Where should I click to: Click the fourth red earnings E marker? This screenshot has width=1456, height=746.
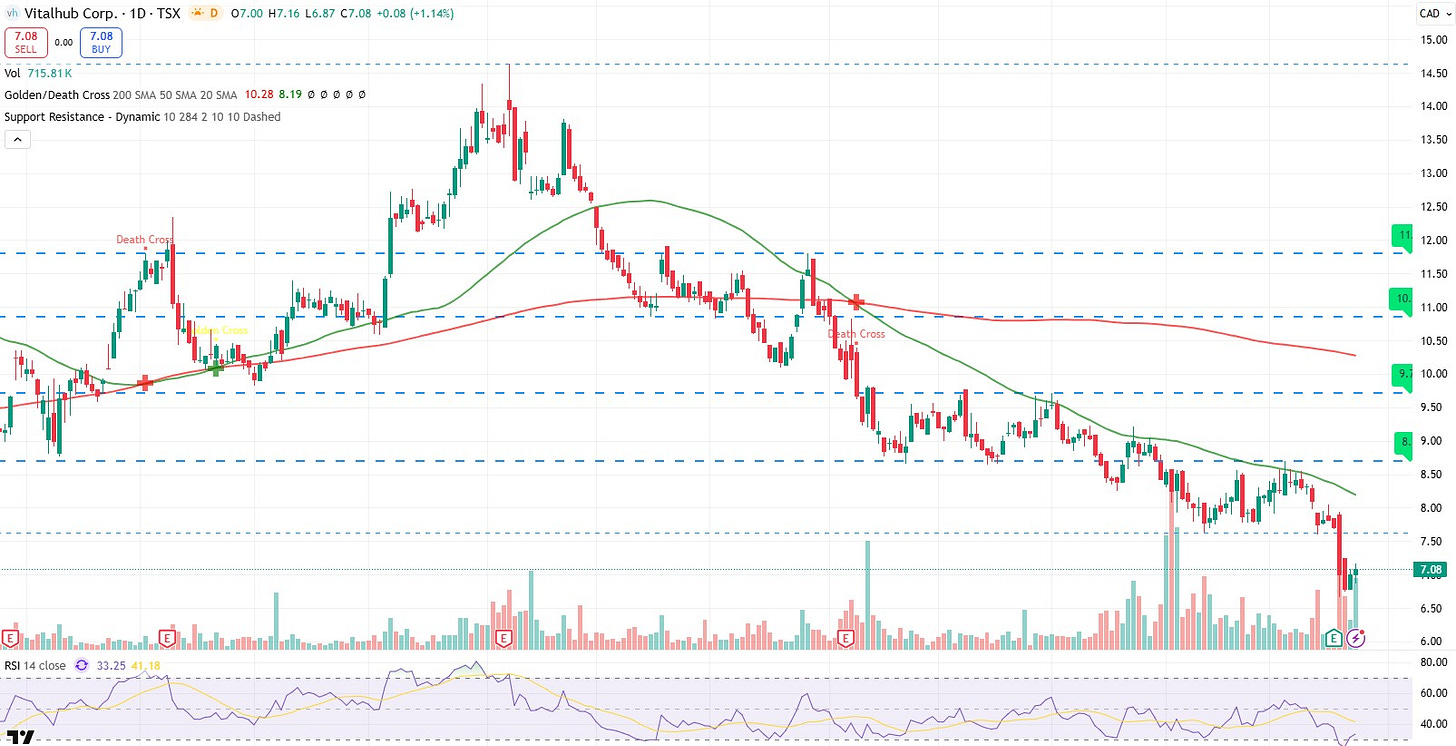click(846, 637)
